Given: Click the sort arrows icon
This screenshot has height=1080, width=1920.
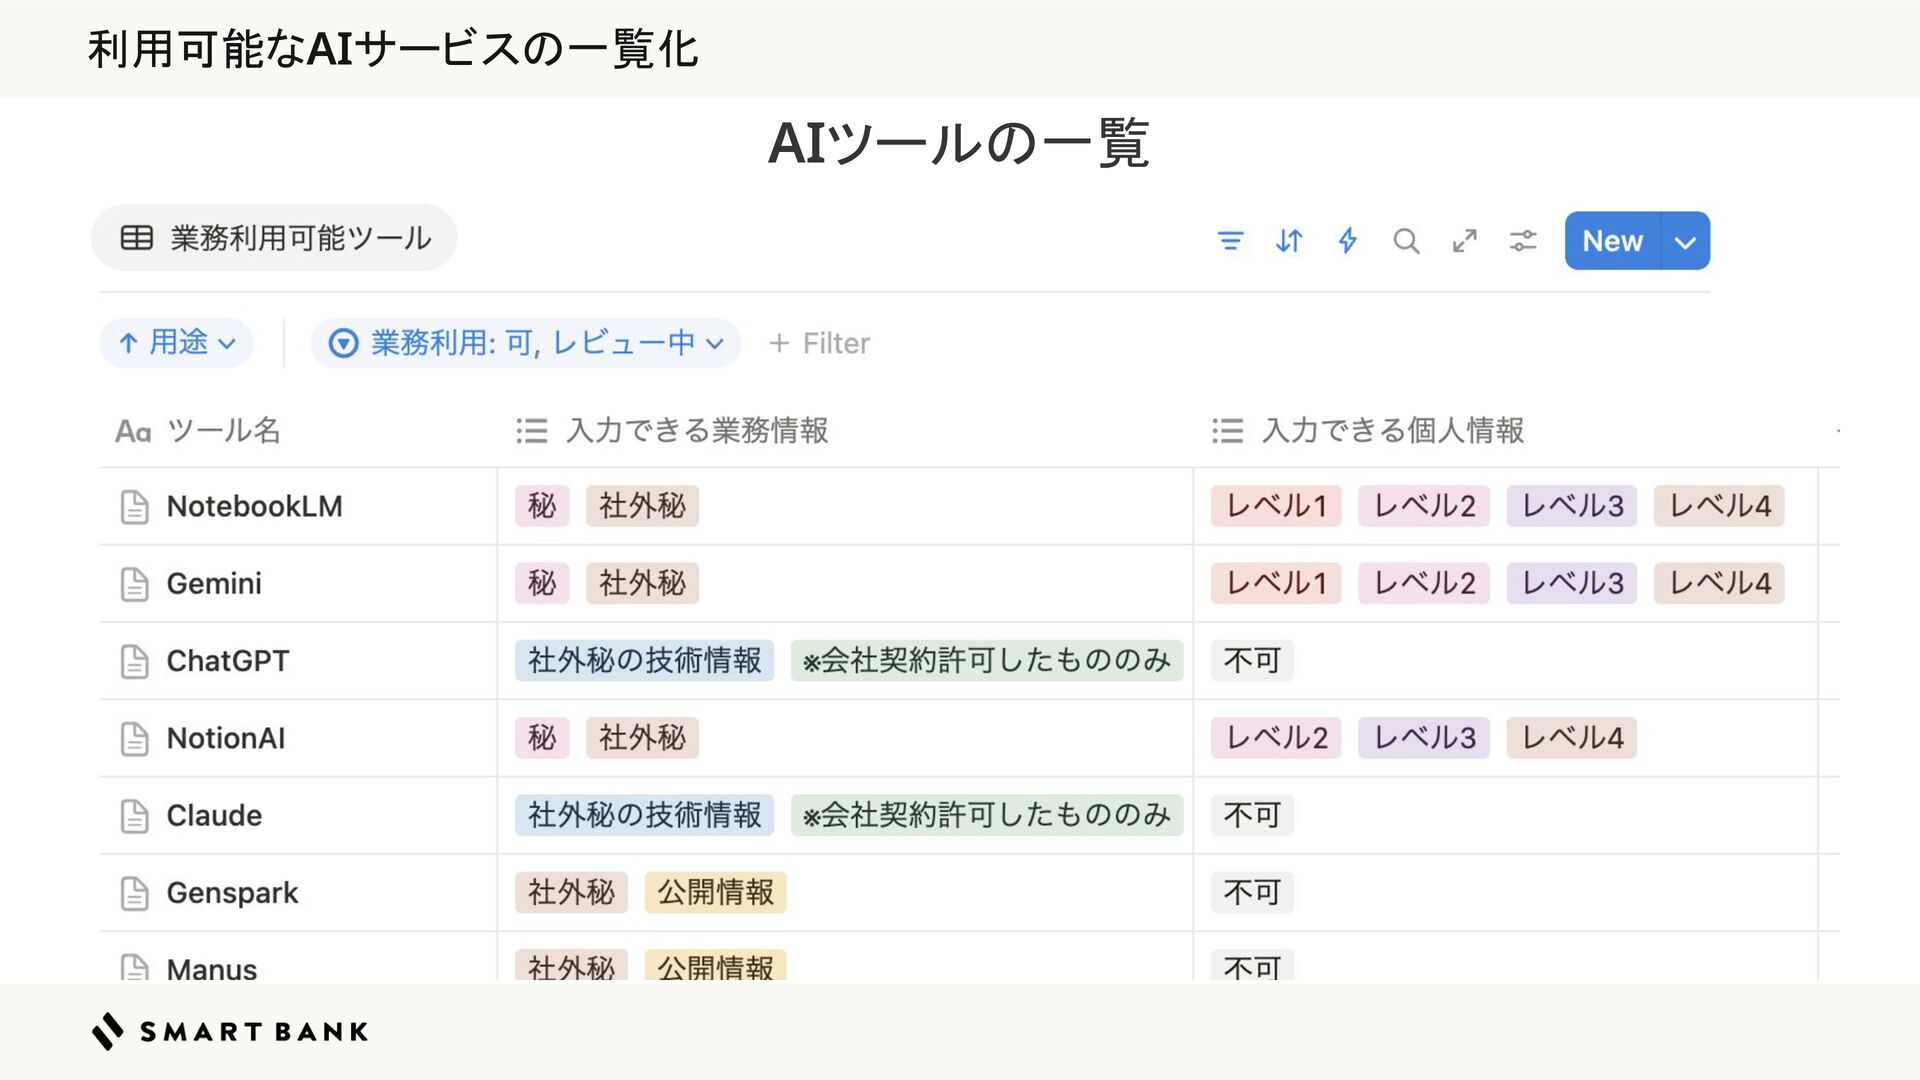Looking at the screenshot, I should [x=1289, y=241].
